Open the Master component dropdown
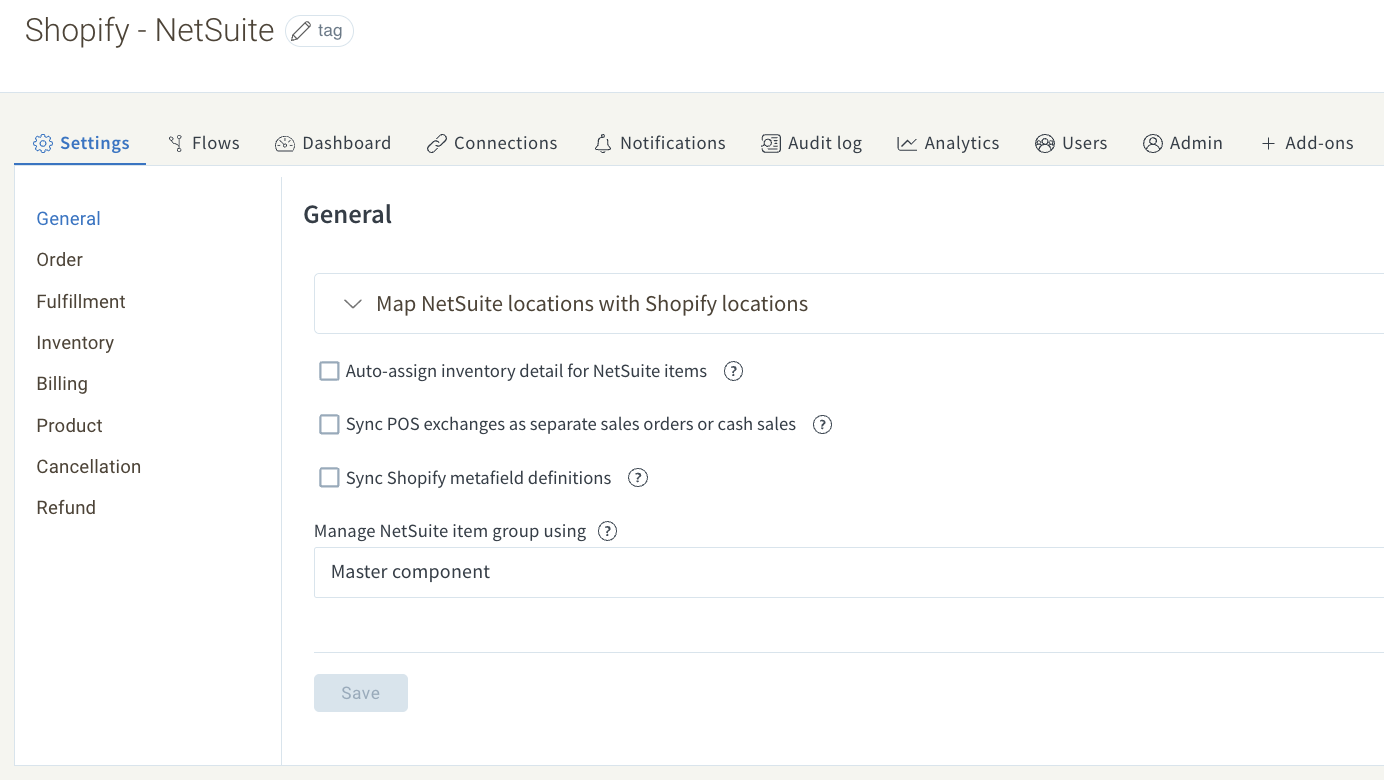The image size is (1384, 780). 849,572
